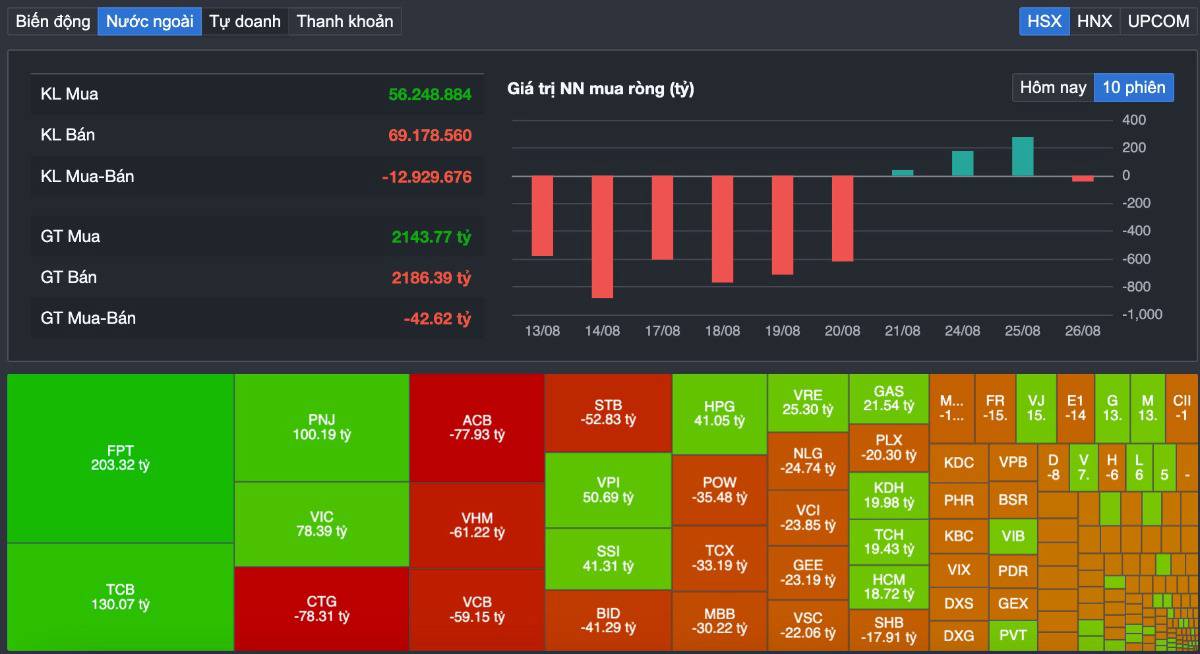Select the HSX exchange tab
Image resolution: width=1200 pixels, height=654 pixels.
pyautogui.click(x=1044, y=21)
